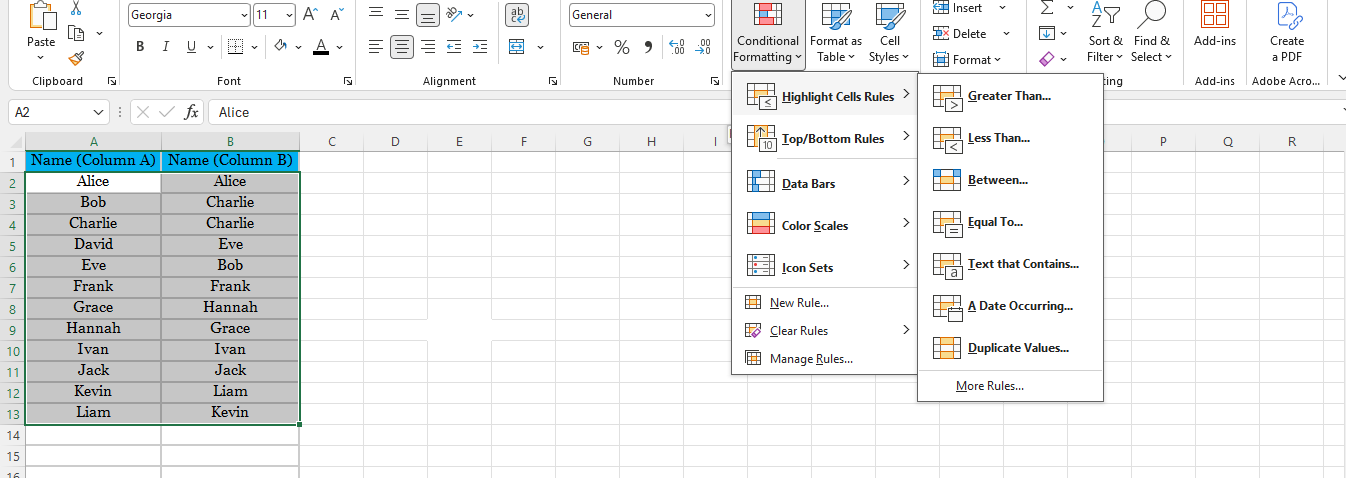This screenshot has width=1346, height=478.
Task: Apply the Percent Style format
Action: (621, 47)
